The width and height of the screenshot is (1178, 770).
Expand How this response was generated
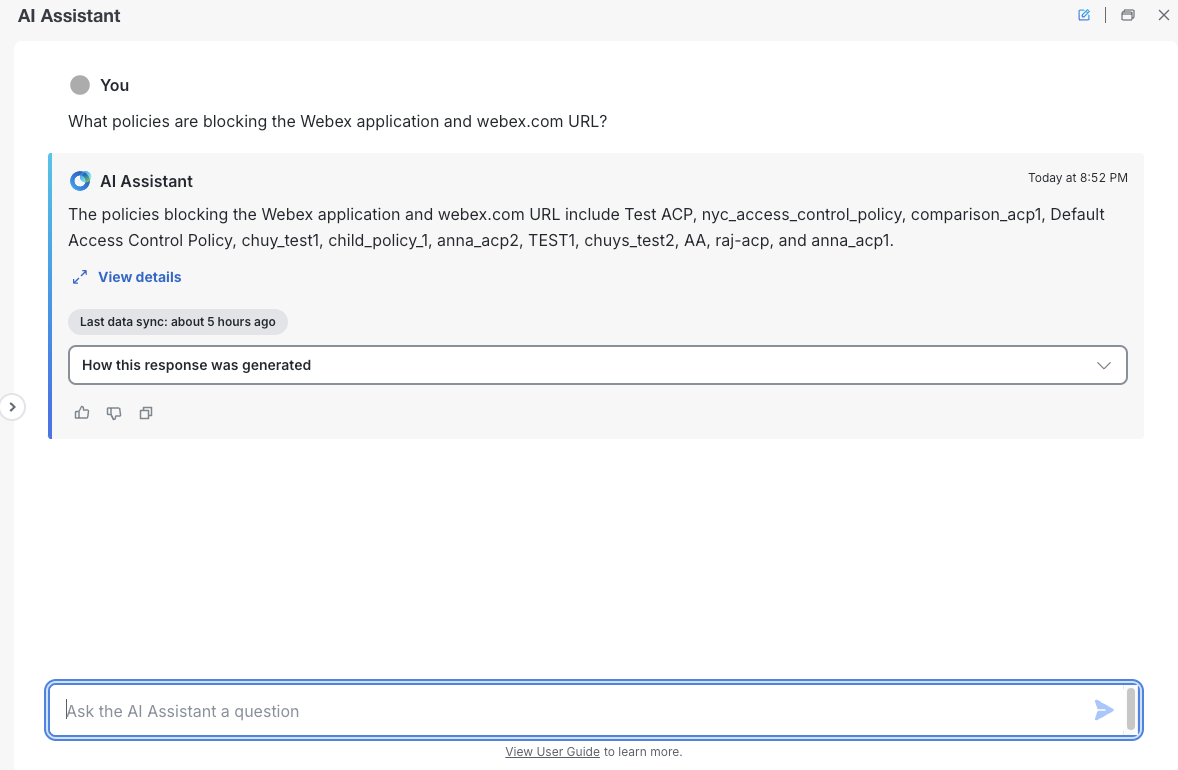pos(196,365)
